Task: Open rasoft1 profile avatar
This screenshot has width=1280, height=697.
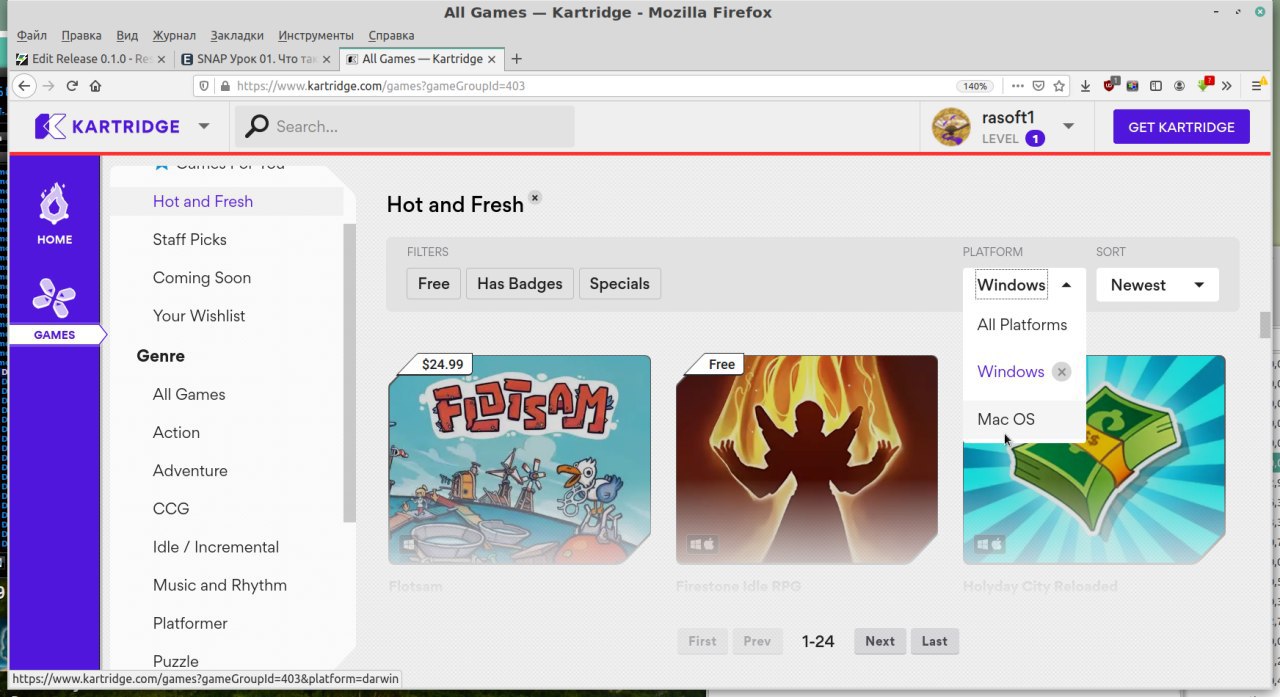Action: click(x=951, y=127)
